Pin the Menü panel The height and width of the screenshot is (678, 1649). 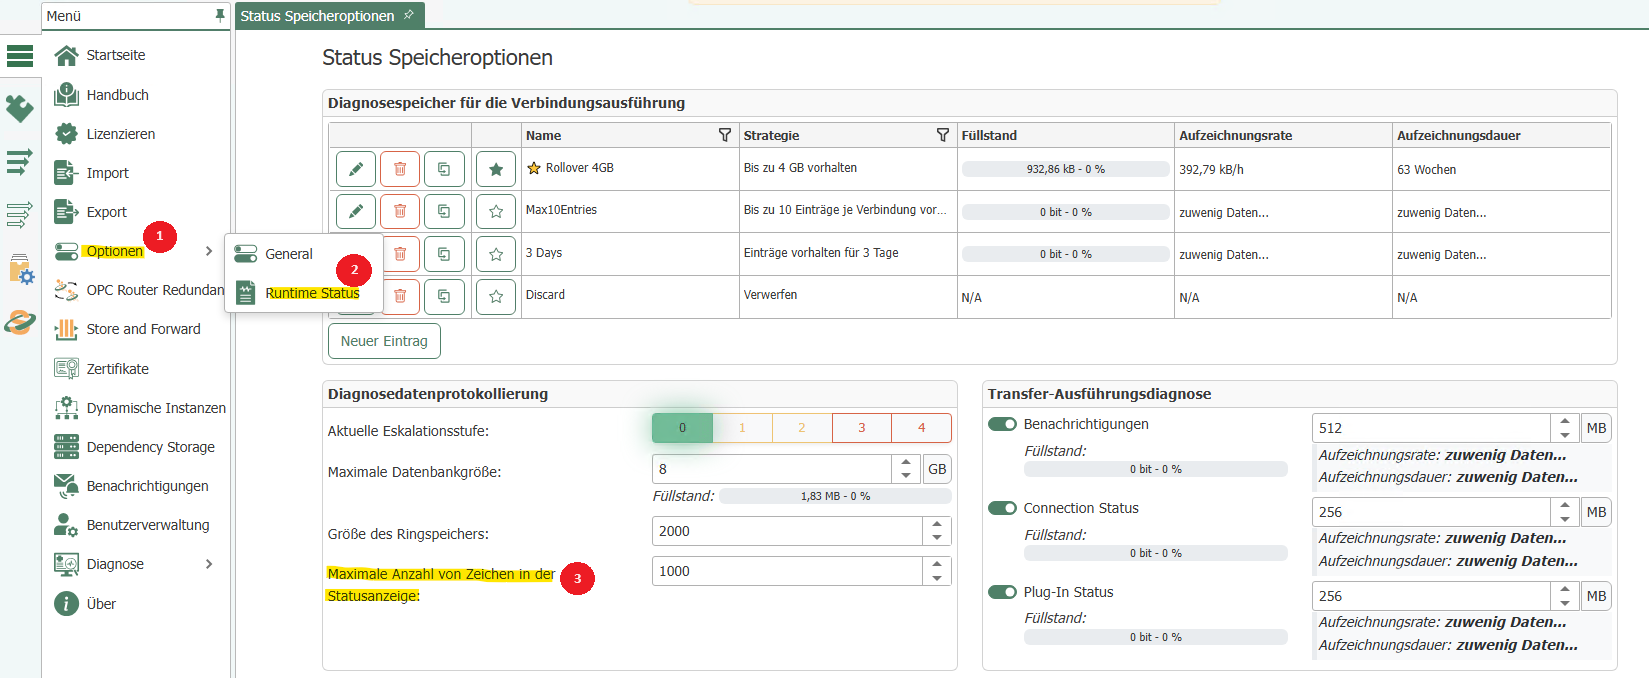(220, 16)
